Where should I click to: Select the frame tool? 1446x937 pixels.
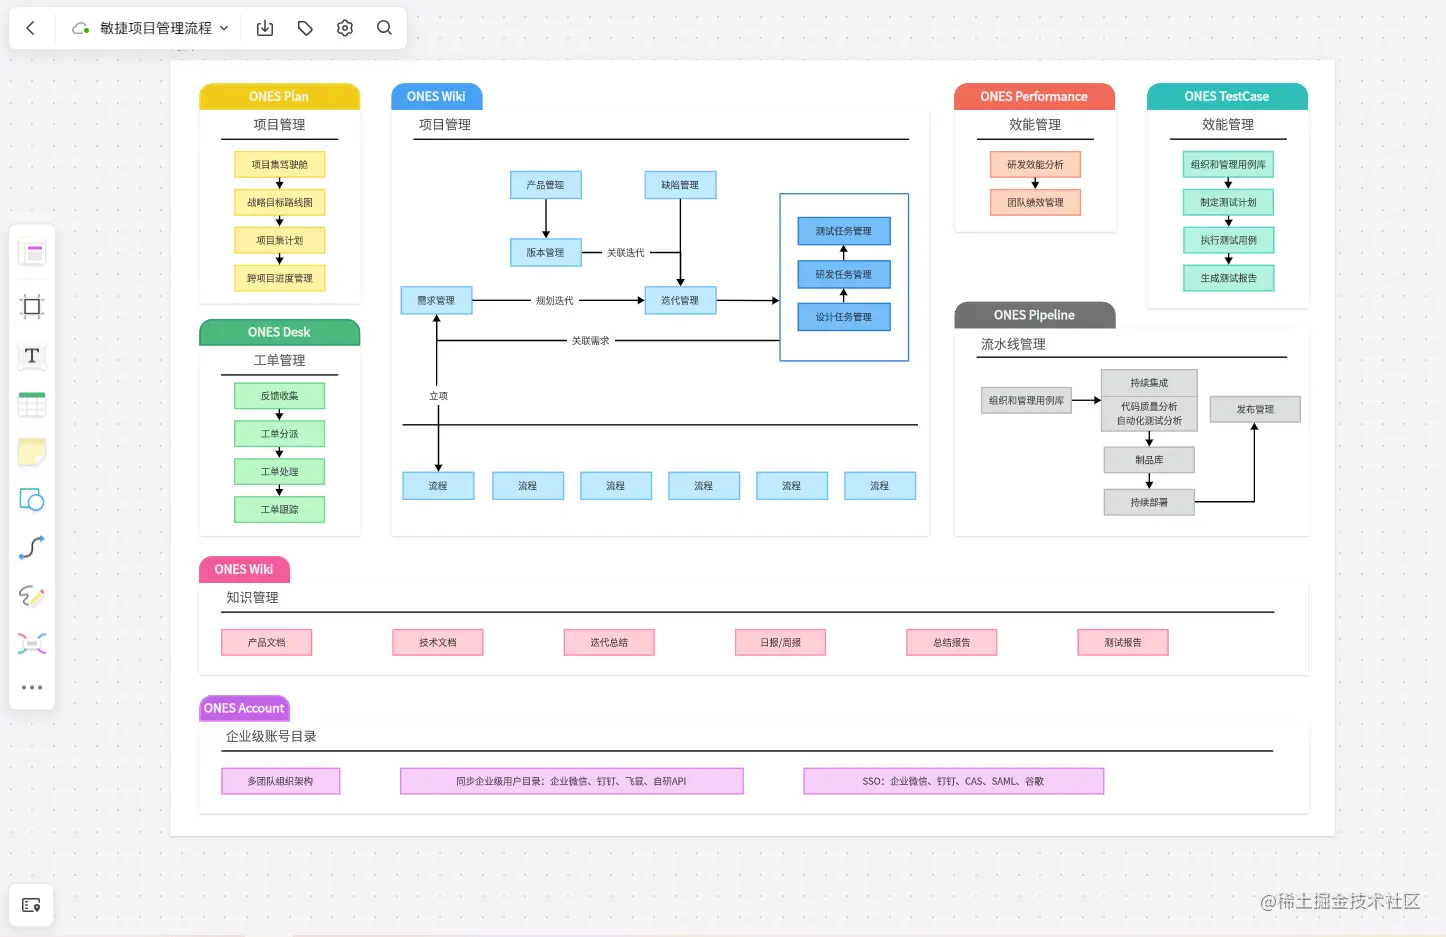pyautogui.click(x=32, y=307)
